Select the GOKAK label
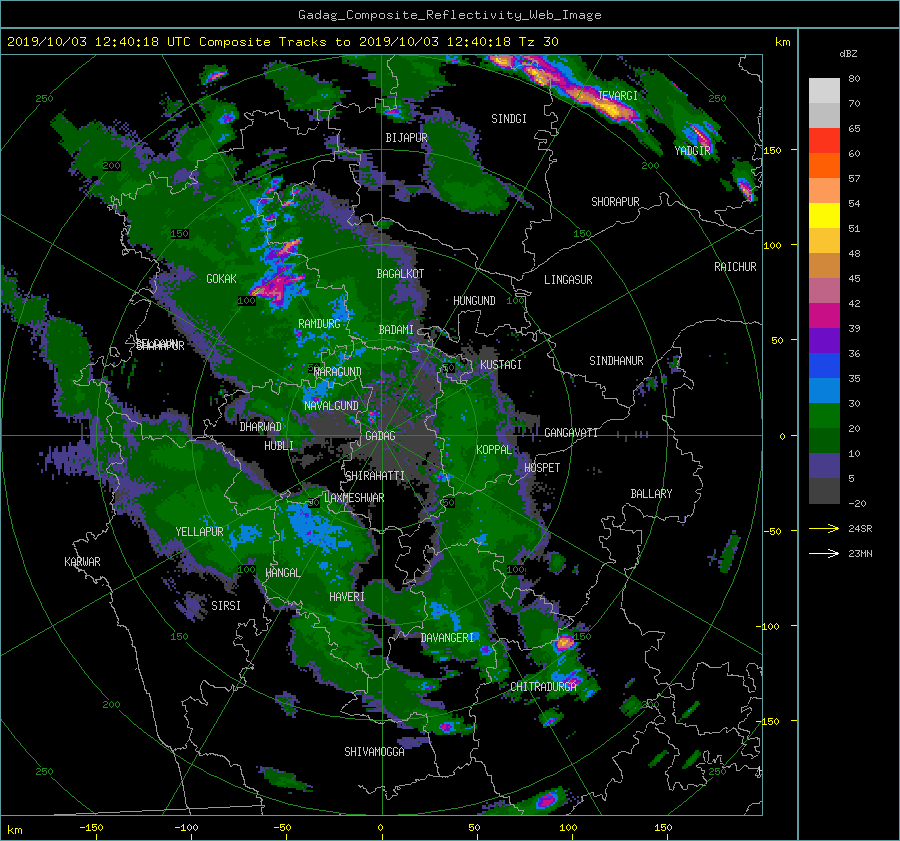Image resolution: width=900 pixels, height=841 pixels. (221, 279)
